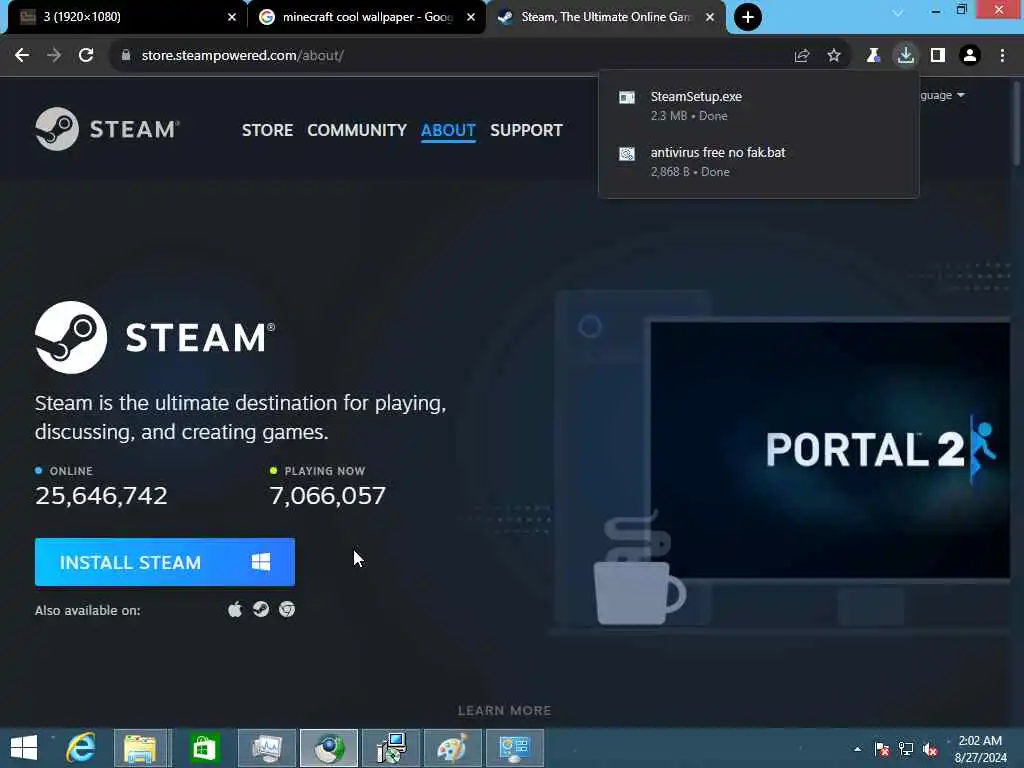Open the Windows Start button
This screenshot has width=1024, height=768.
(x=24, y=748)
